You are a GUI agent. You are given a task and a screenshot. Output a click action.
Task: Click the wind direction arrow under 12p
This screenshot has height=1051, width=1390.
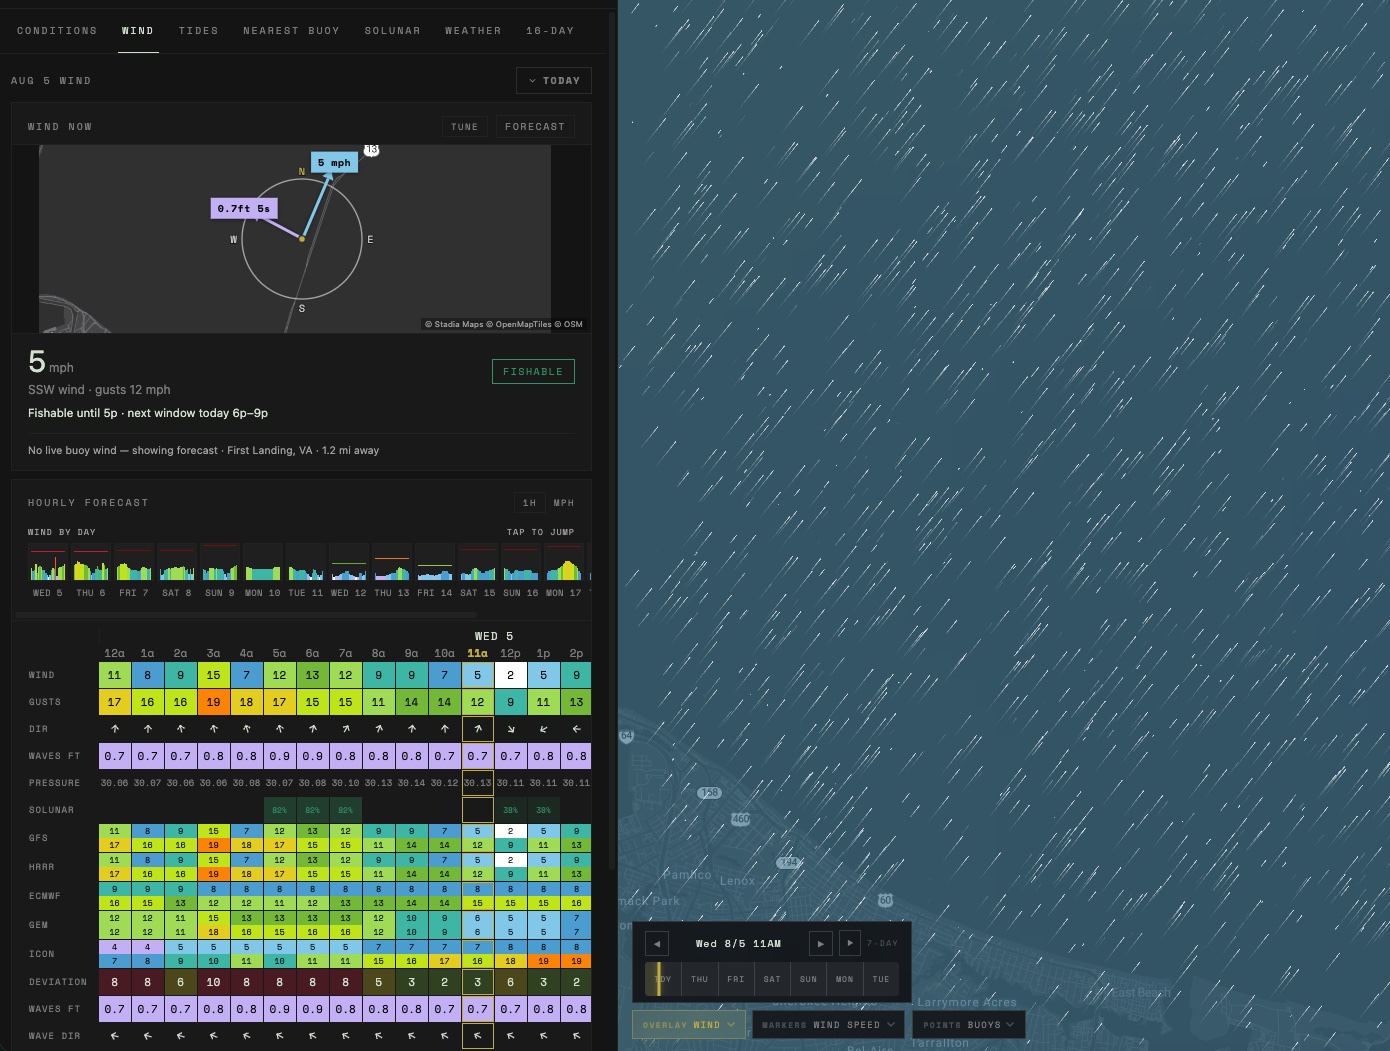pyautogui.click(x=511, y=729)
